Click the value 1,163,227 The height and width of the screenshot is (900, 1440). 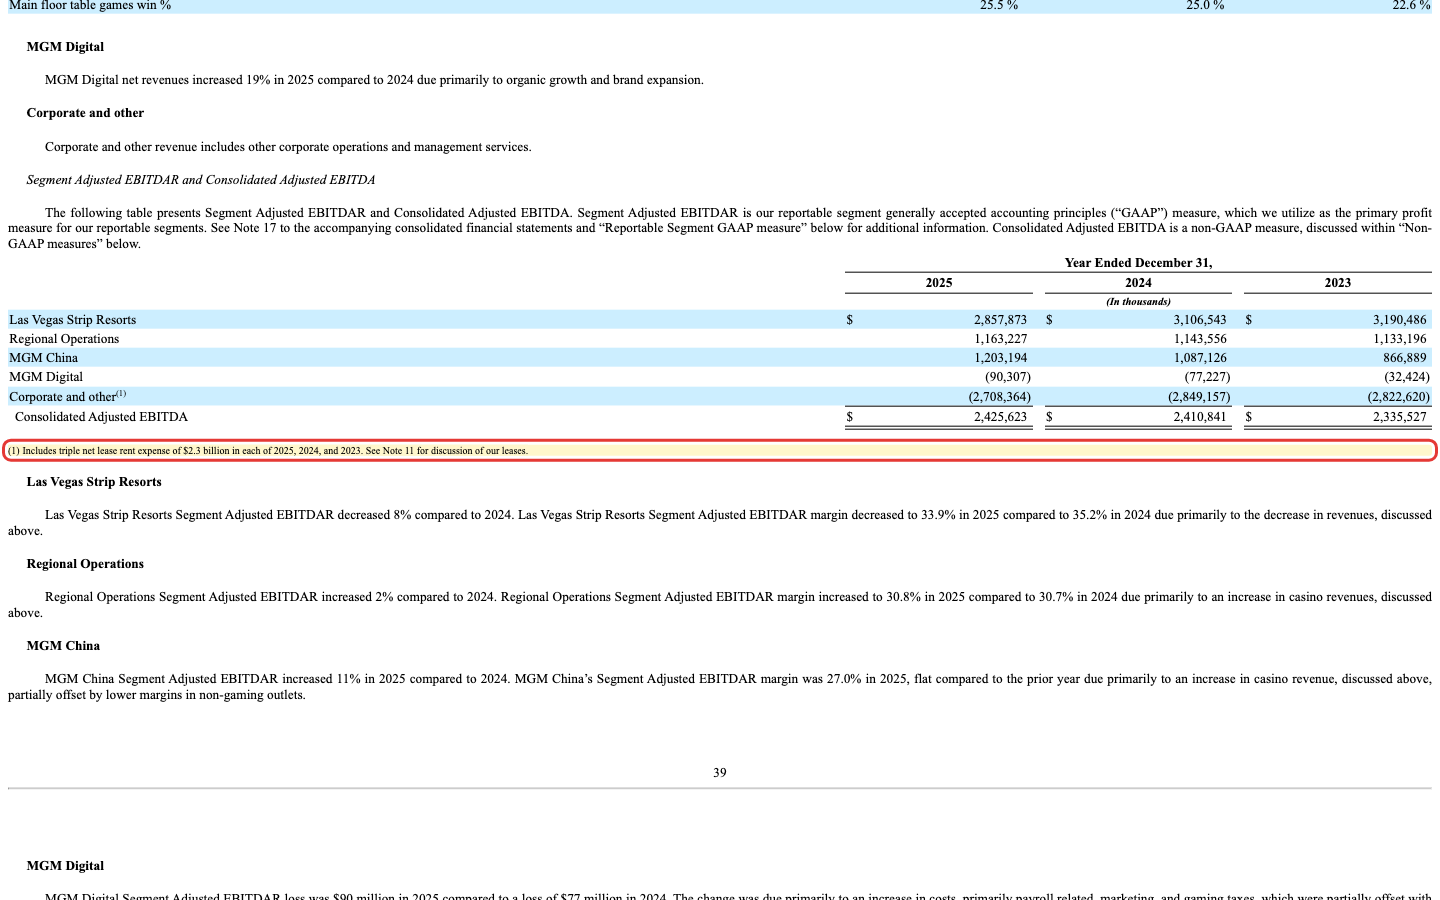click(1000, 339)
